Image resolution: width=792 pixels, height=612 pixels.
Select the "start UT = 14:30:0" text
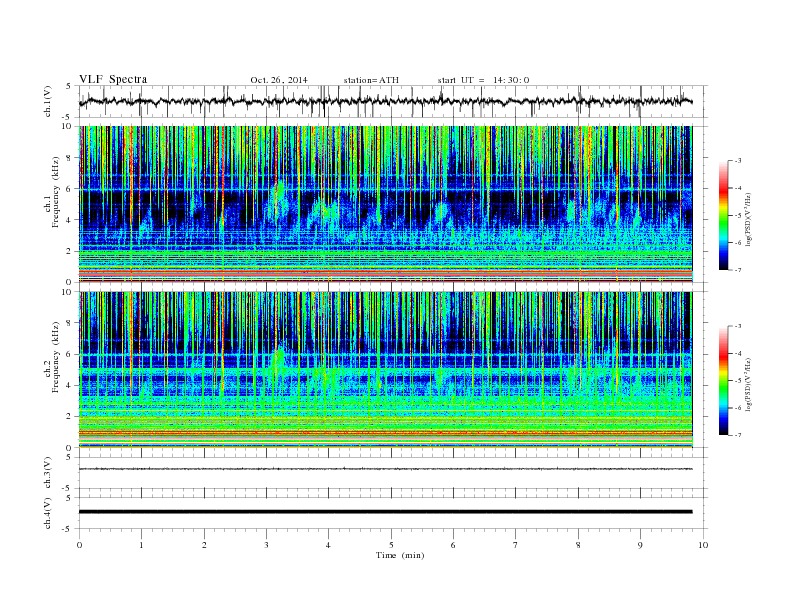coord(483,80)
